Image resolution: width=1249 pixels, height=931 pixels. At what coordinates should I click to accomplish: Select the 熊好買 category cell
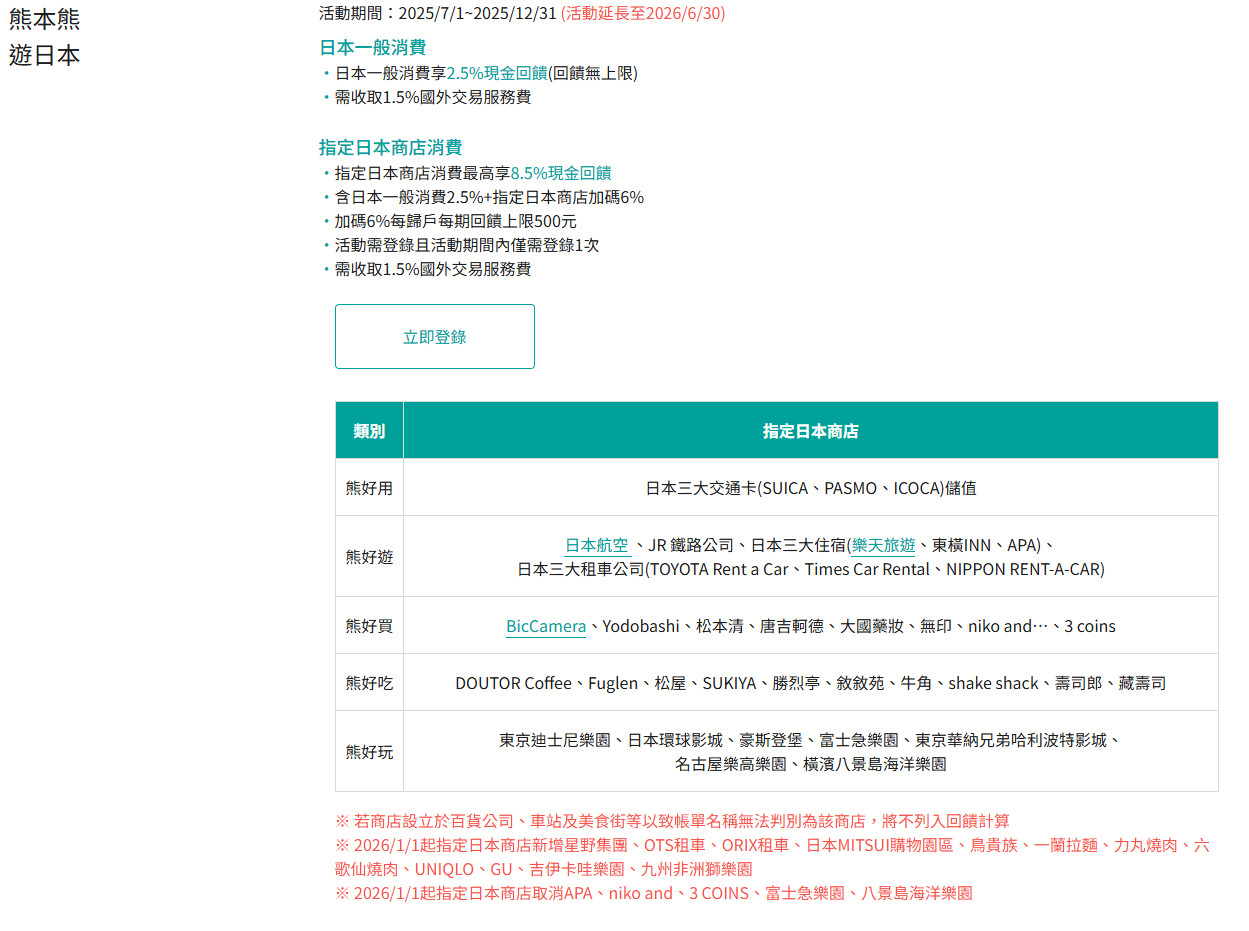point(369,626)
